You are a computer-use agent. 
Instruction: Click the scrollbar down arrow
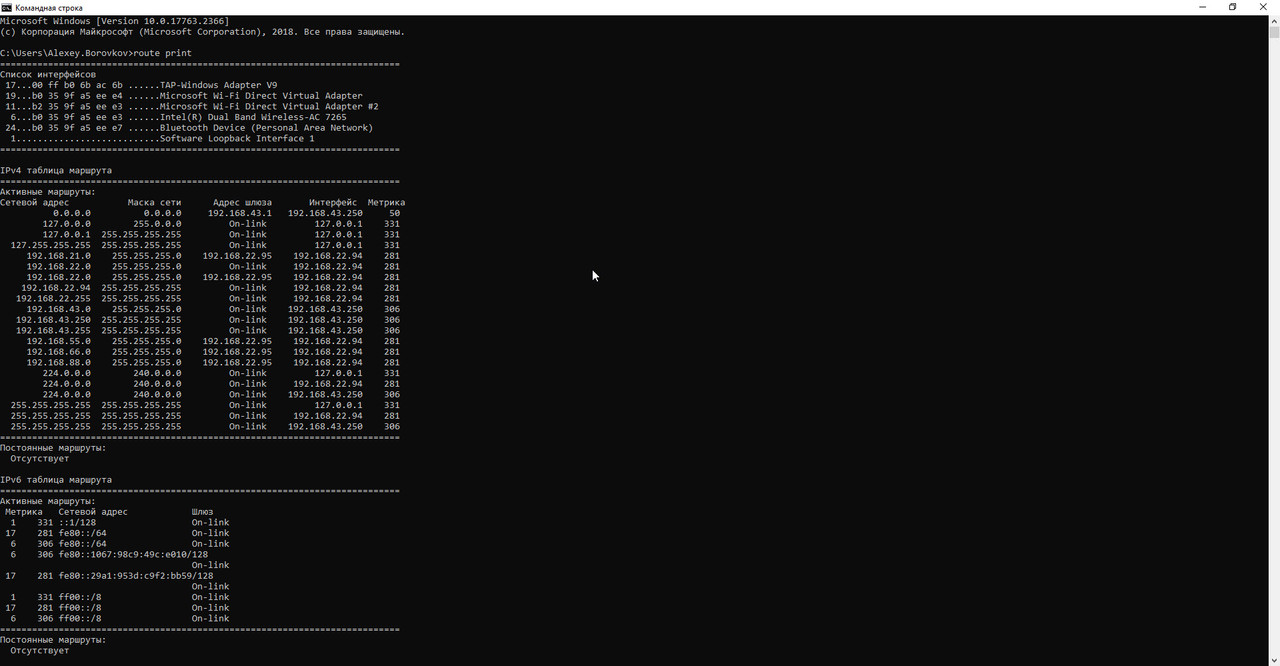[x=1274, y=660]
